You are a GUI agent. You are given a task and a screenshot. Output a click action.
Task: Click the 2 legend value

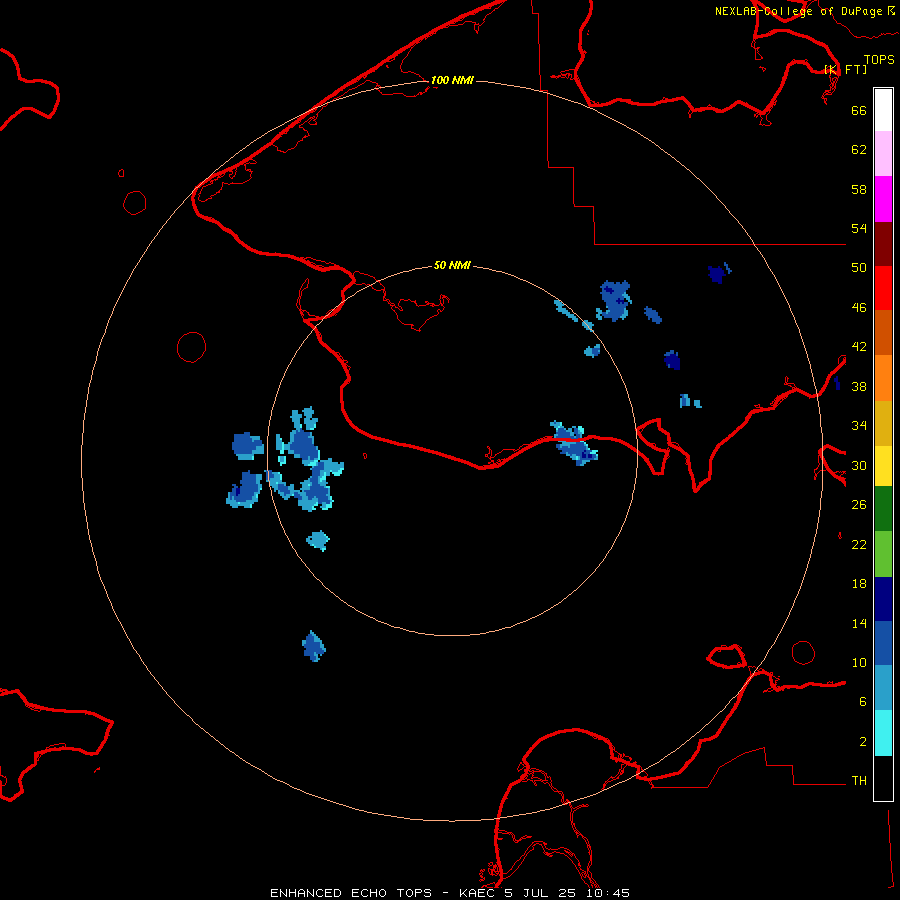[863, 742]
